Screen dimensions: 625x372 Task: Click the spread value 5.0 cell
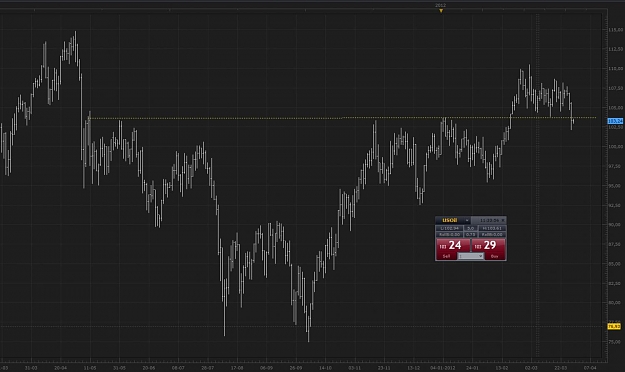[471, 228]
